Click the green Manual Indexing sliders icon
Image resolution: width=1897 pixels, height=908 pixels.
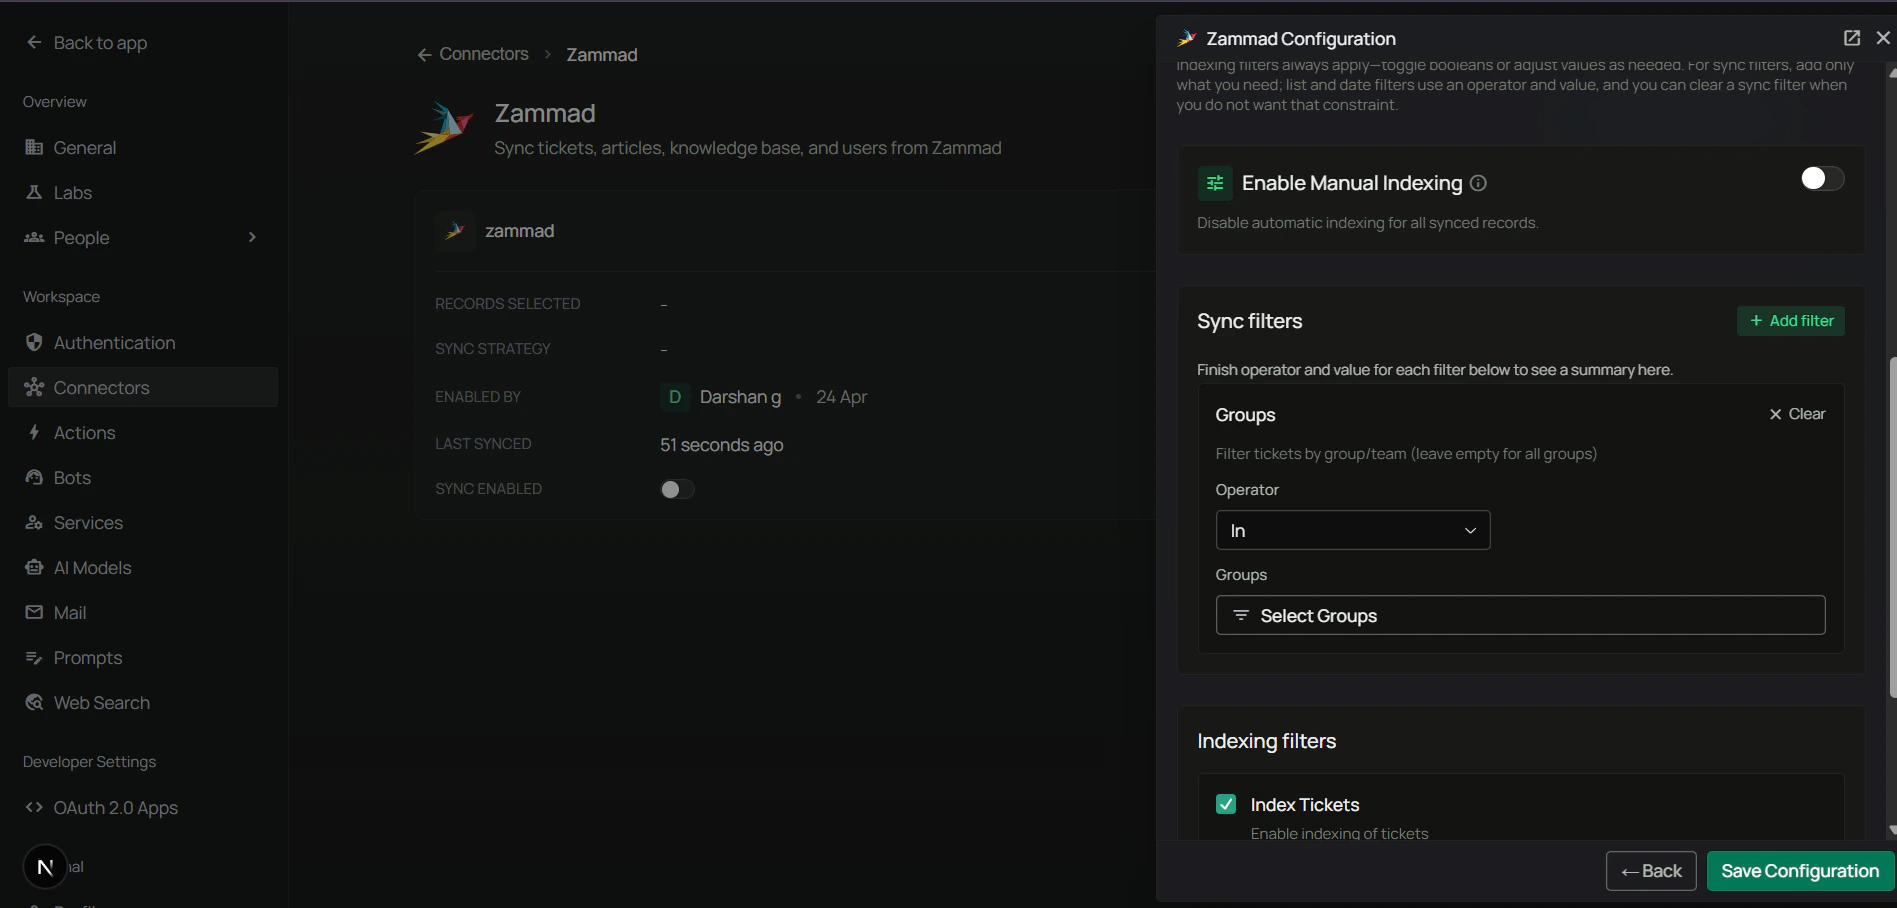(x=1215, y=183)
